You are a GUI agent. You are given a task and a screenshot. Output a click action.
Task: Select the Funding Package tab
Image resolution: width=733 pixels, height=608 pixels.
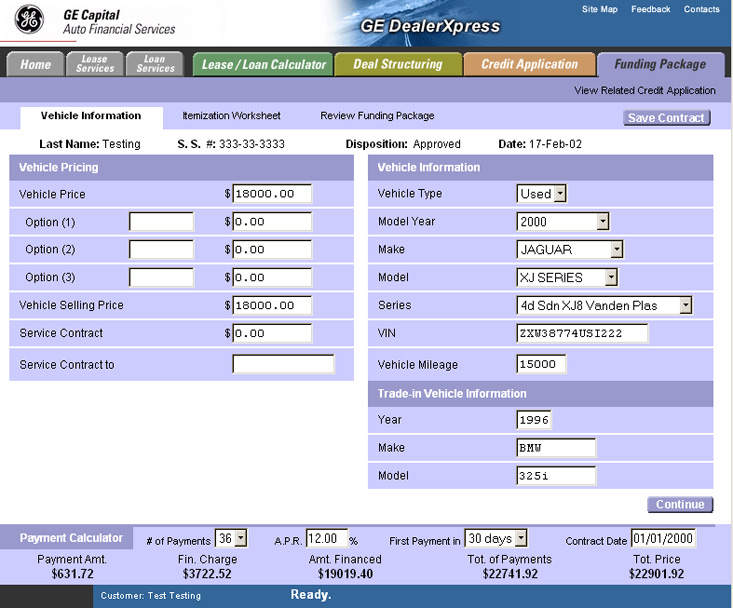point(660,64)
